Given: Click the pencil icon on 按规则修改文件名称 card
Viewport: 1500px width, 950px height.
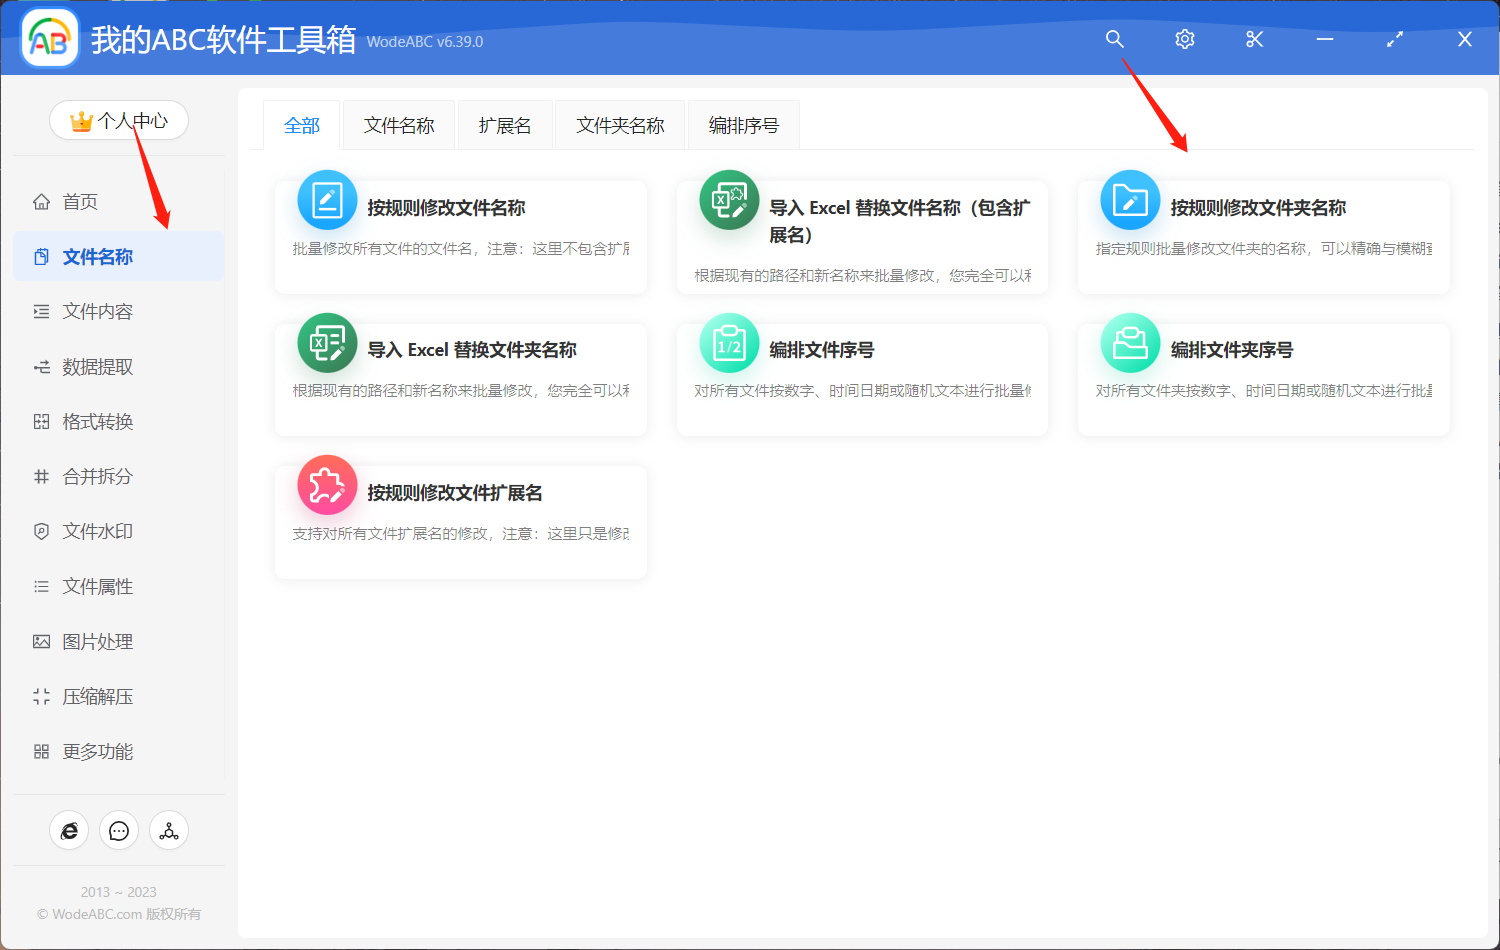Looking at the screenshot, I should coord(327,199).
